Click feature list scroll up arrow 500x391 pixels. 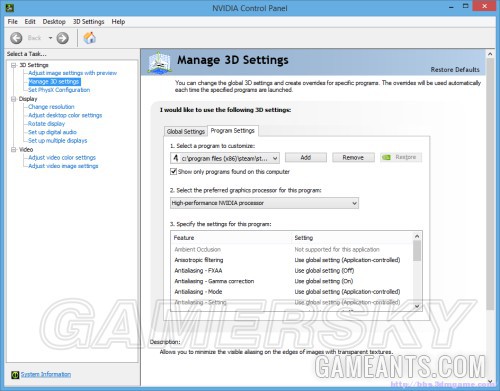pyautogui.click(x=417, y=236)
